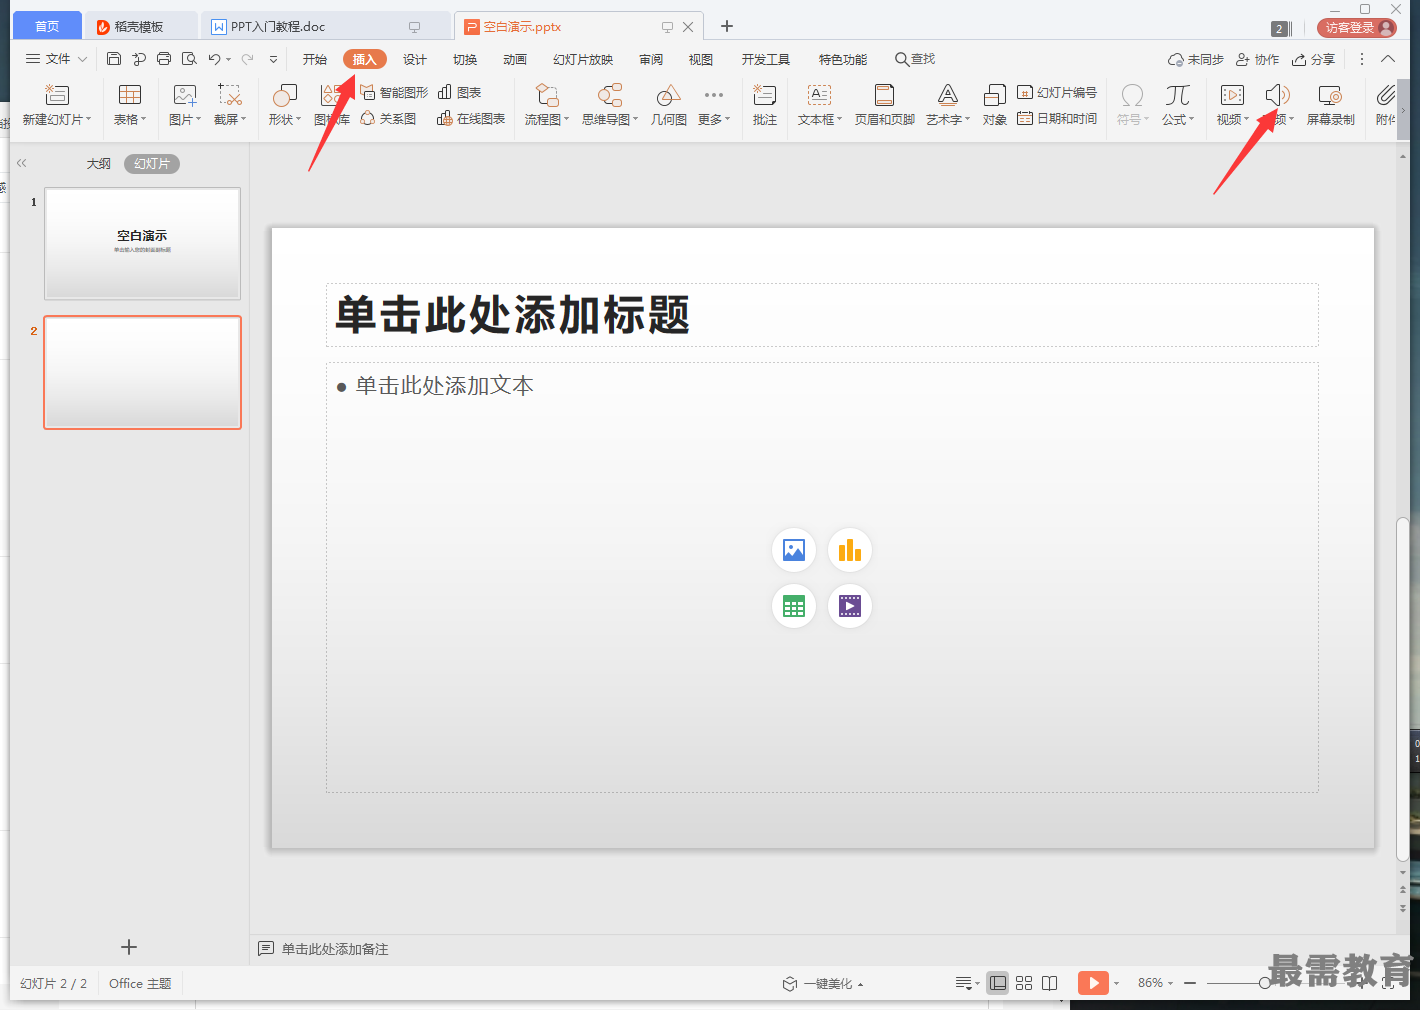Insert video via placeholder film icon
The width and height of the screenshot is (1420, 1010).
pyautogui.click(x=850, y=606)
